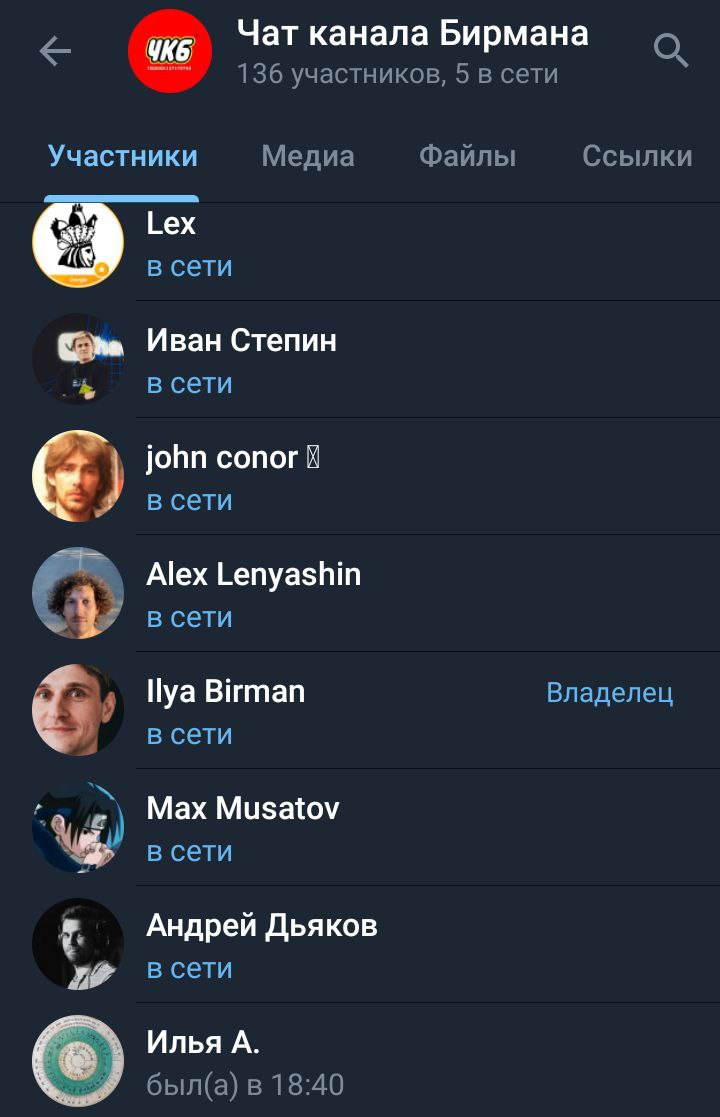
Task: Tap Ilya Birman's profile photo
Action: point(78,710)
